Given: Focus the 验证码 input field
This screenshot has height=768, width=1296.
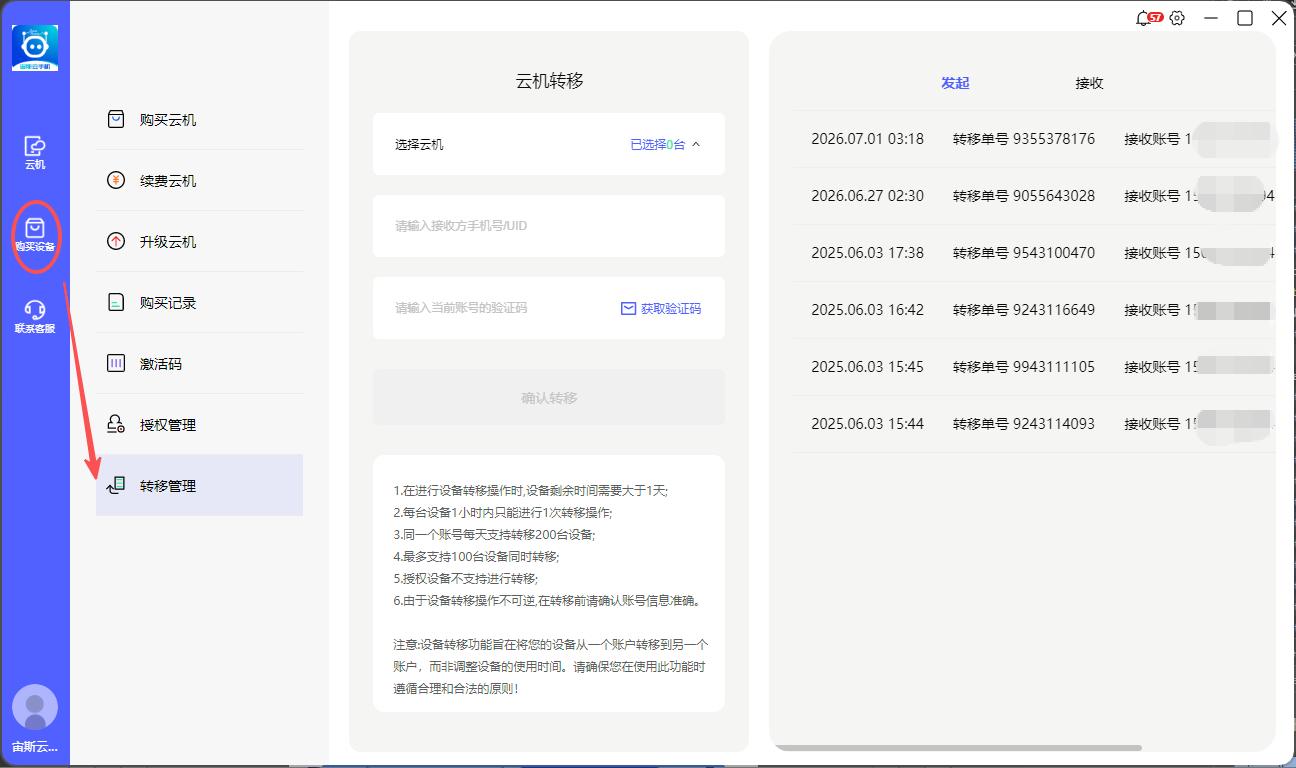Looking at the screenshot, I should 500,308.
